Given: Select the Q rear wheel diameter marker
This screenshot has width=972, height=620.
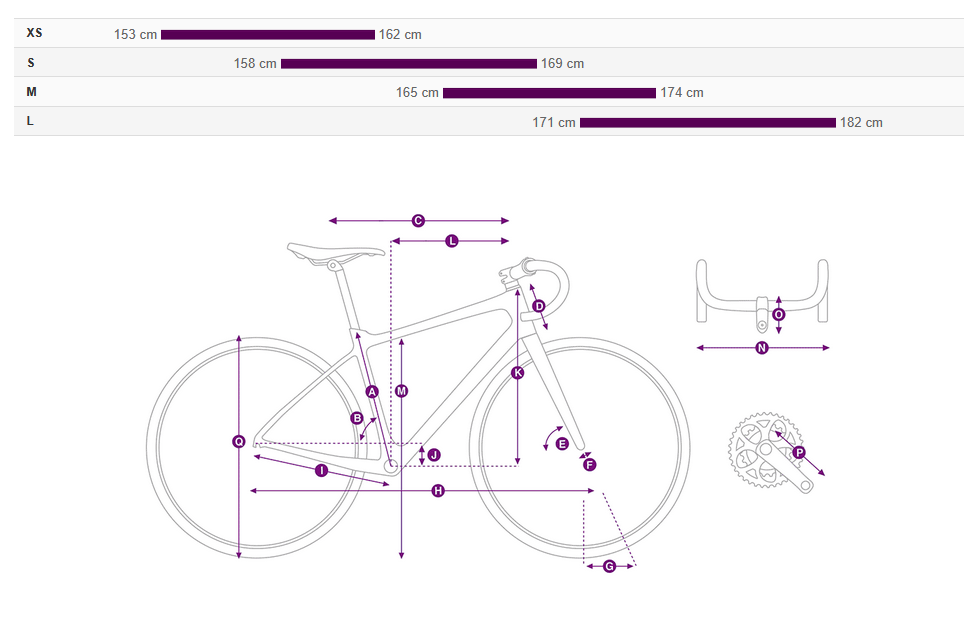Looking at the screenshot, I should 239,442.
